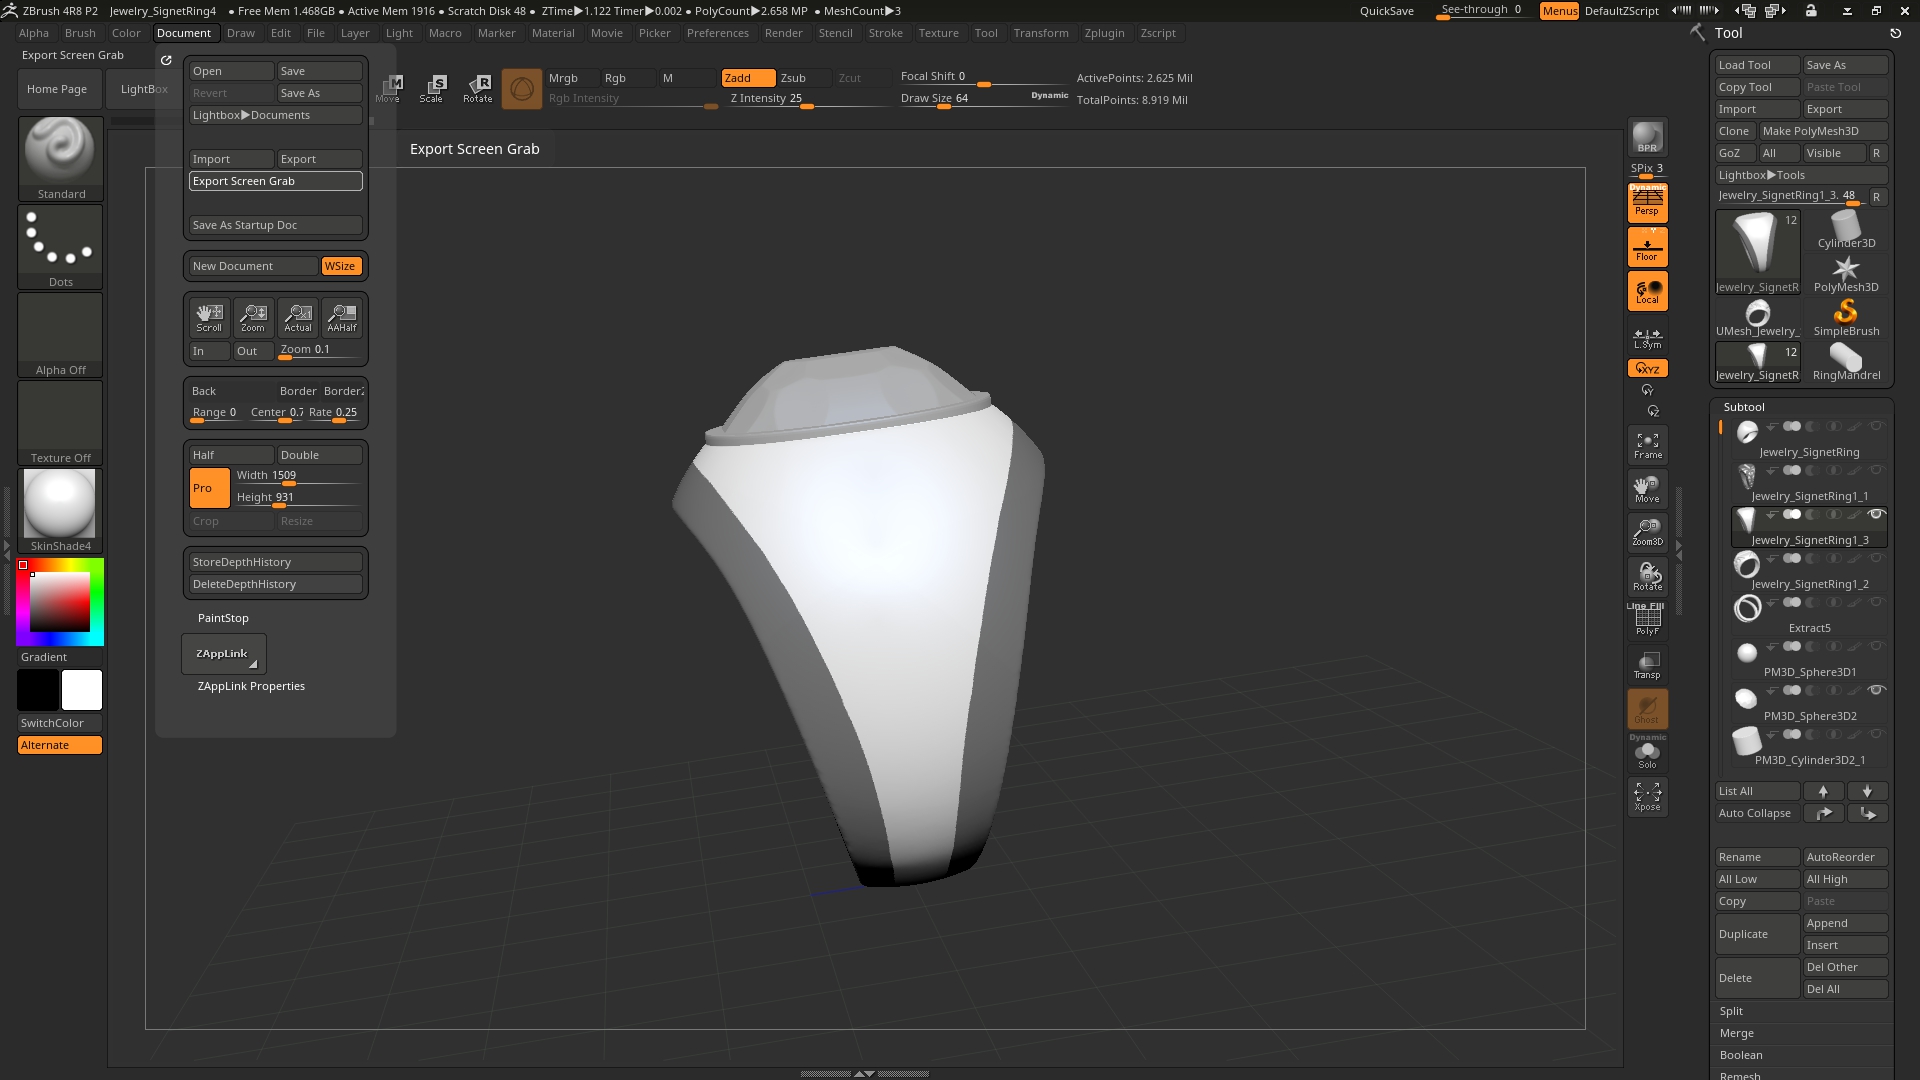Expand the Split section
Viewport: 1920px width, 1080px height.
1731,1011
